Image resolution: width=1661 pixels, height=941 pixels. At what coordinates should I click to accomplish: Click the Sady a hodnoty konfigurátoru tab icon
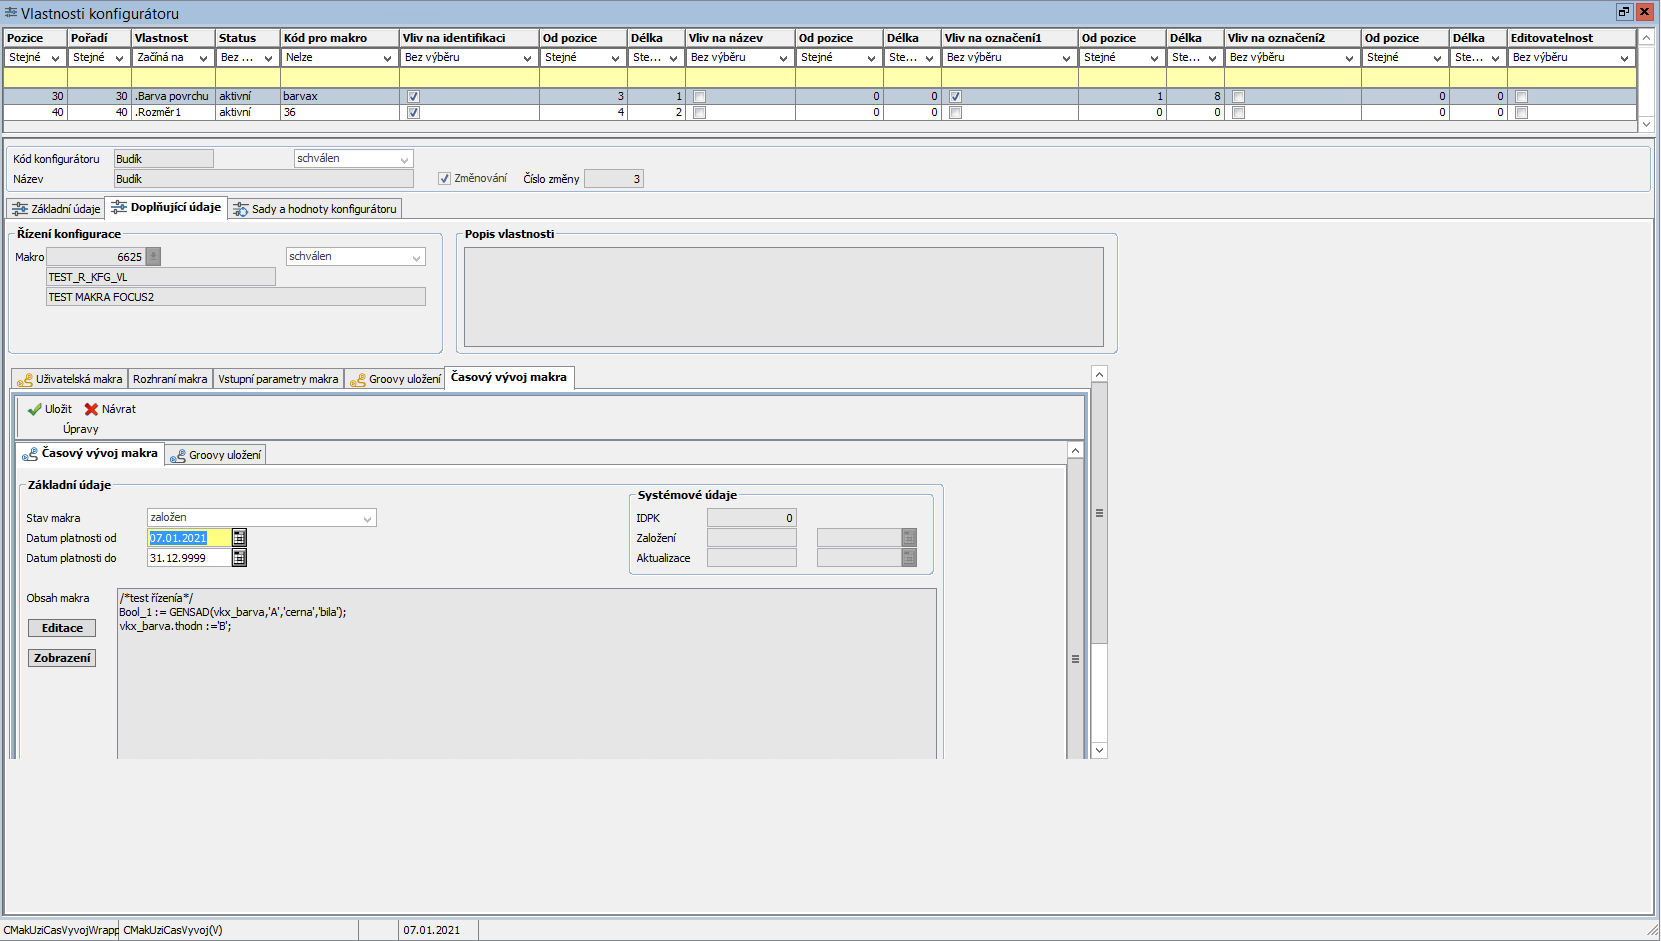(241, 209)
